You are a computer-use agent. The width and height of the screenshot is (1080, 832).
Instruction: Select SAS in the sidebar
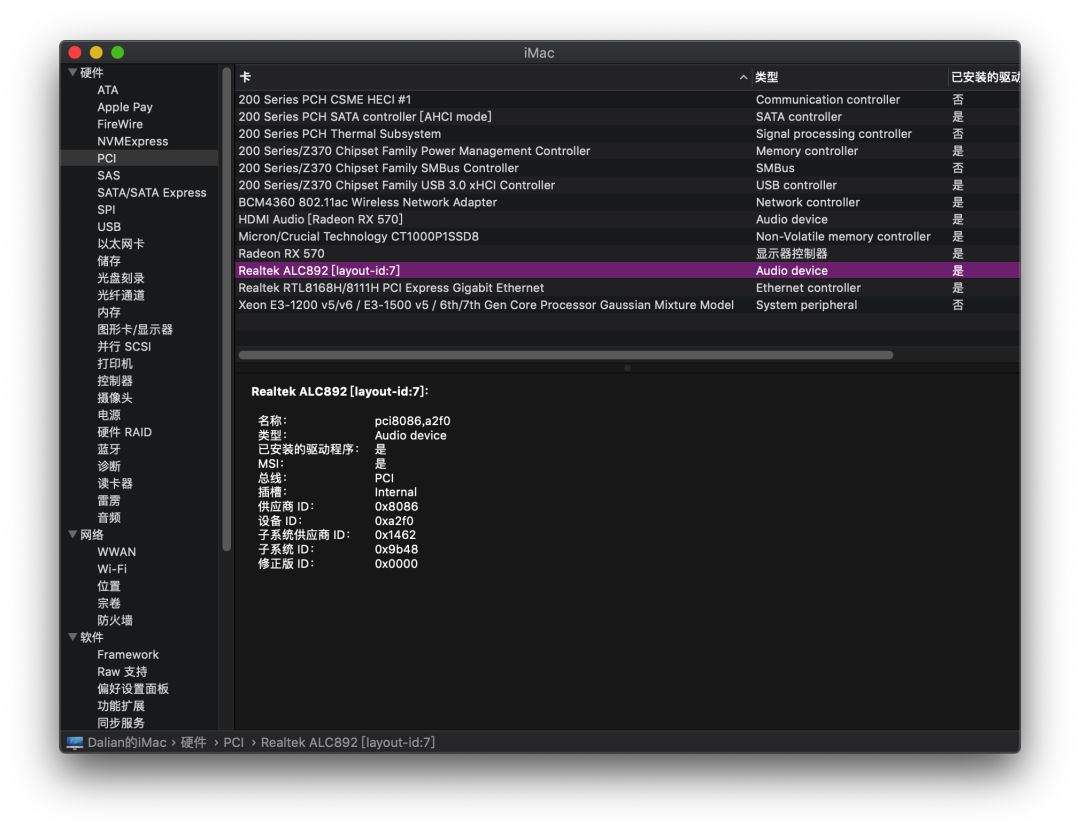[108, 176]
